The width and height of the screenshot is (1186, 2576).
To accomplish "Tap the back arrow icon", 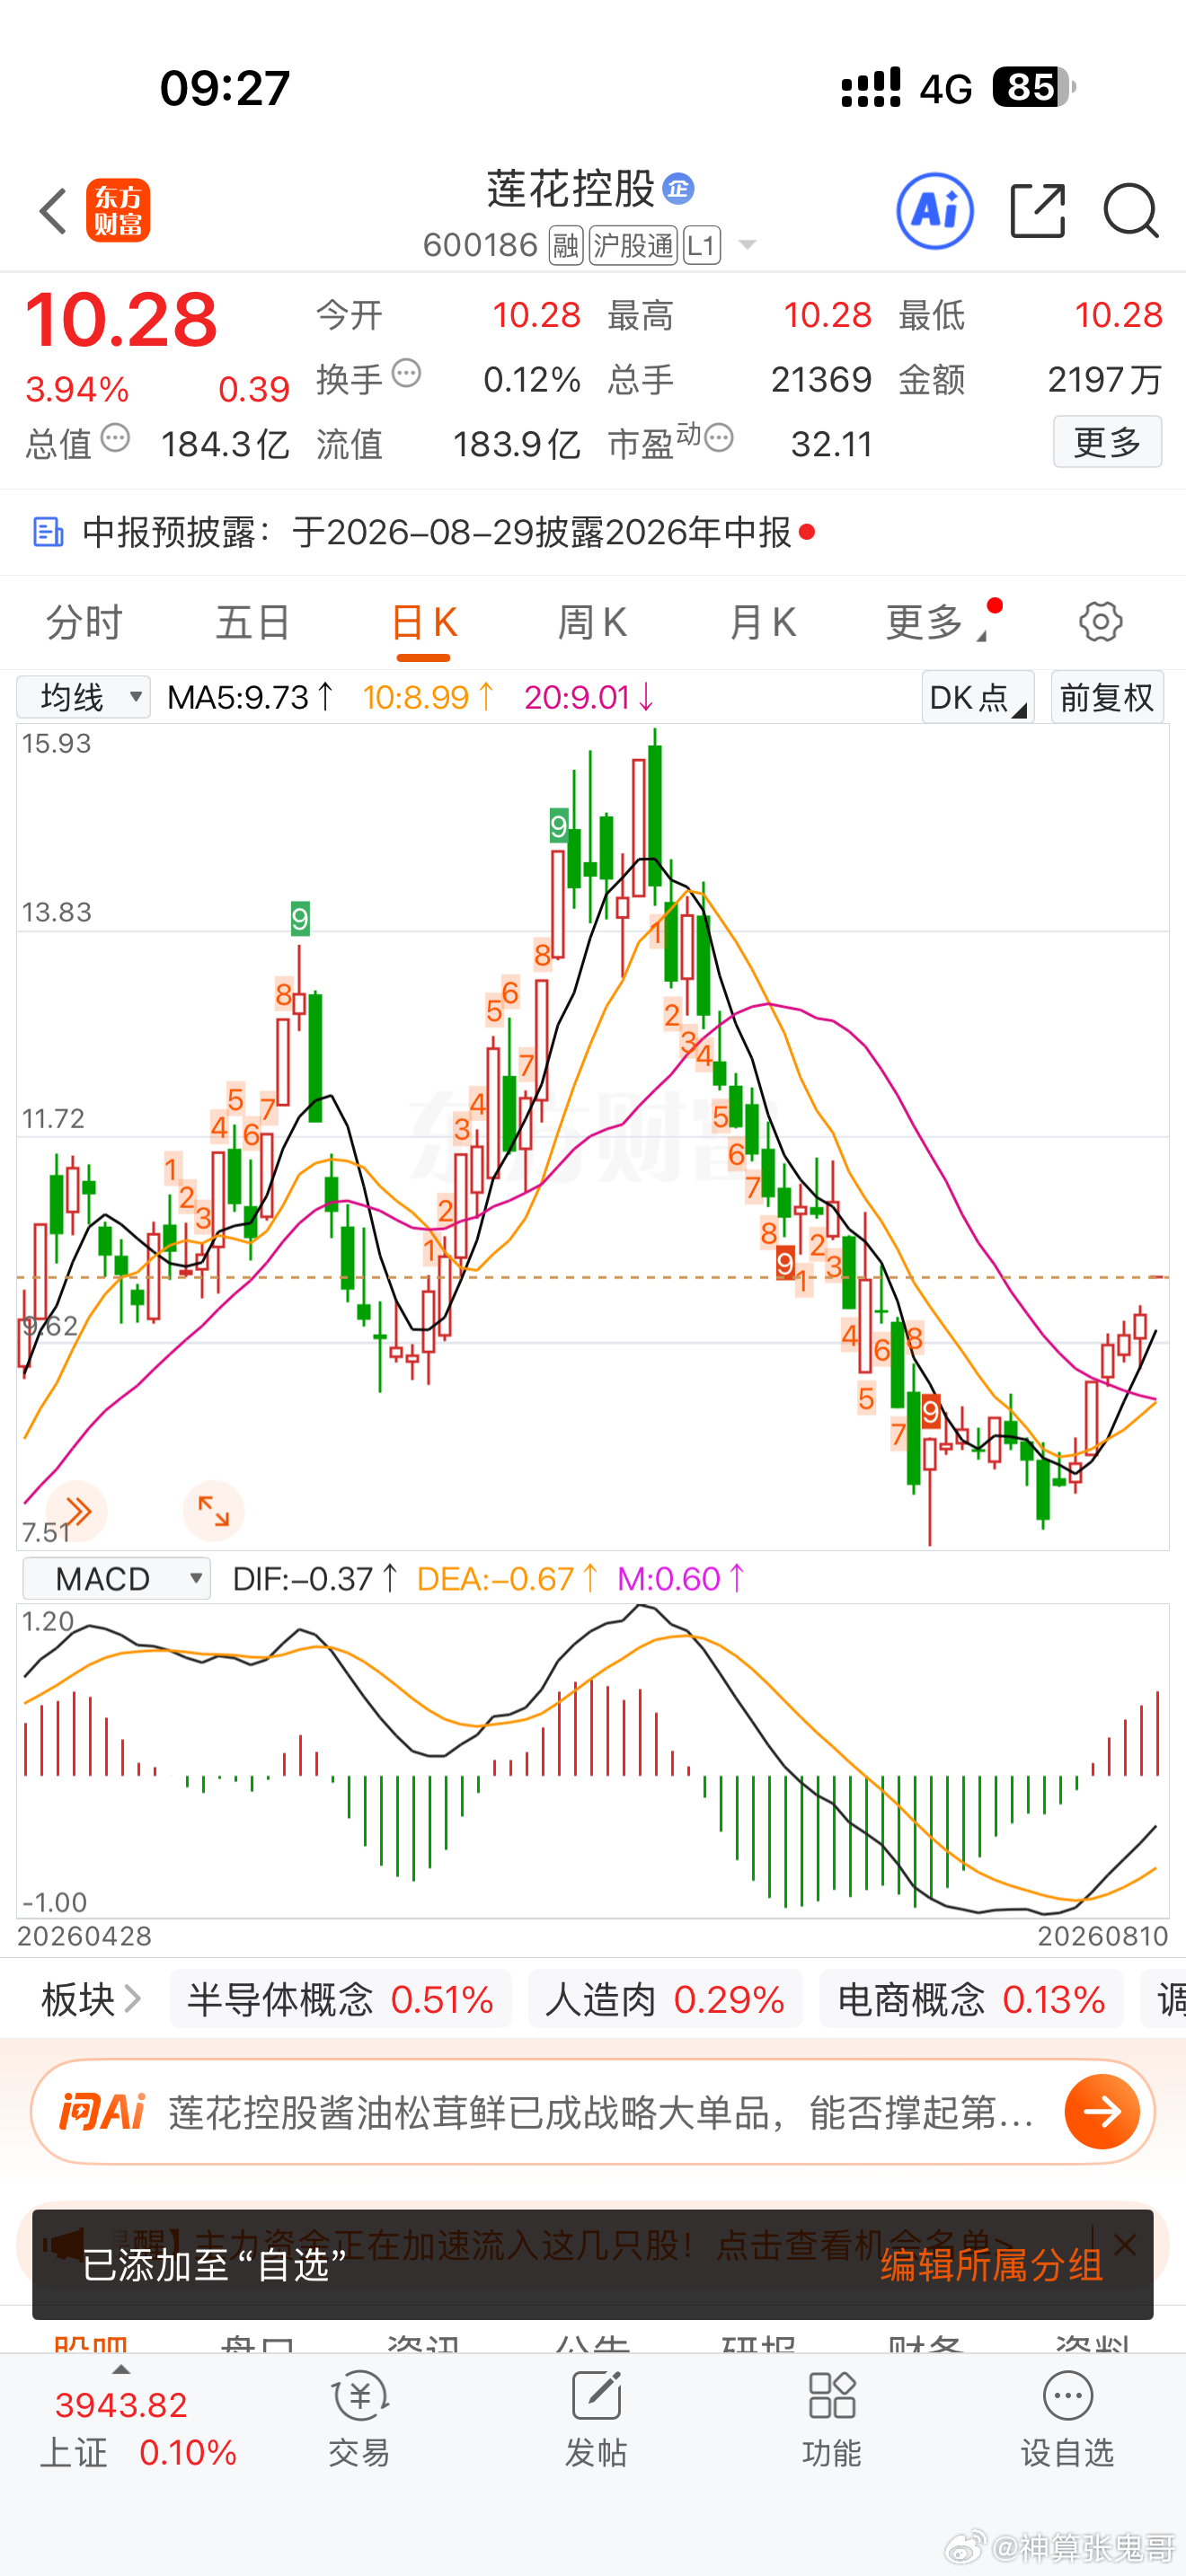I will (53, 211).
